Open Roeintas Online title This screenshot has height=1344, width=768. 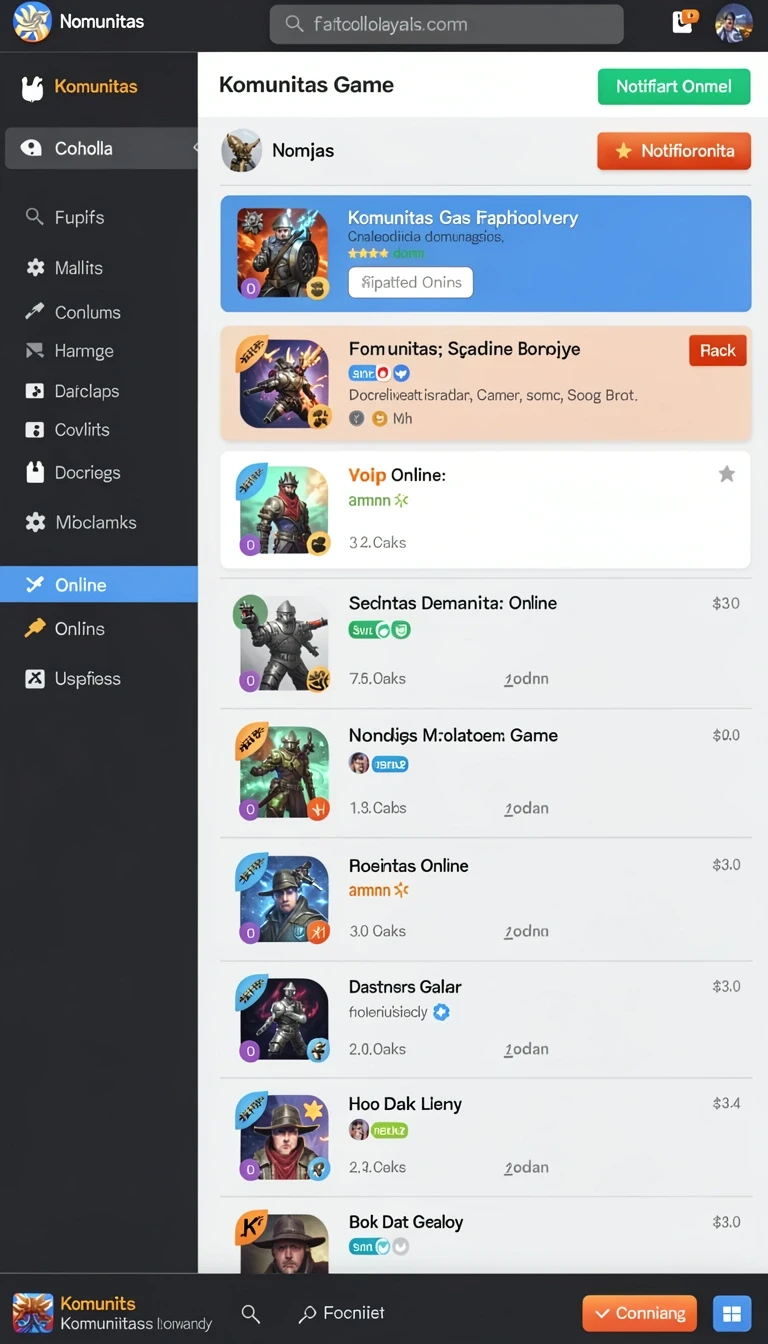click(408, 866)
